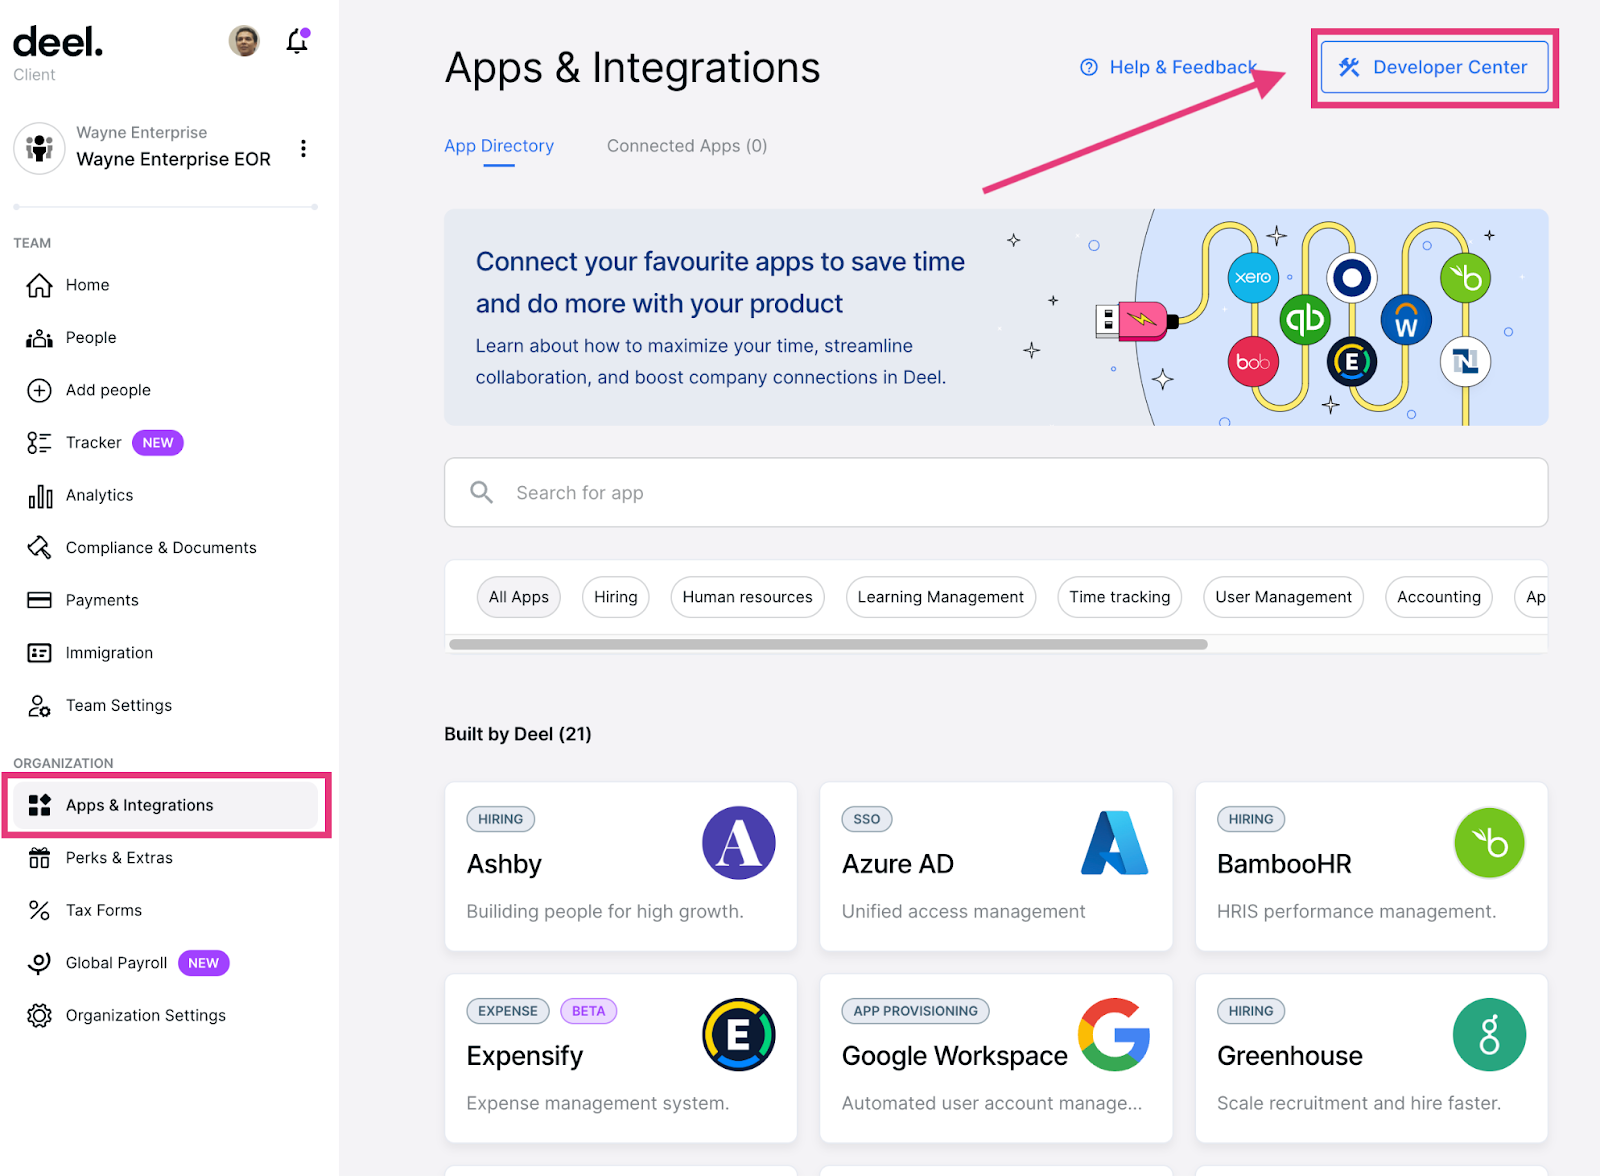Click the NEW badge next to Global Payroll
Image resolution: width=1600 pixels, height=1176 pixels.
tap(204, 963)
